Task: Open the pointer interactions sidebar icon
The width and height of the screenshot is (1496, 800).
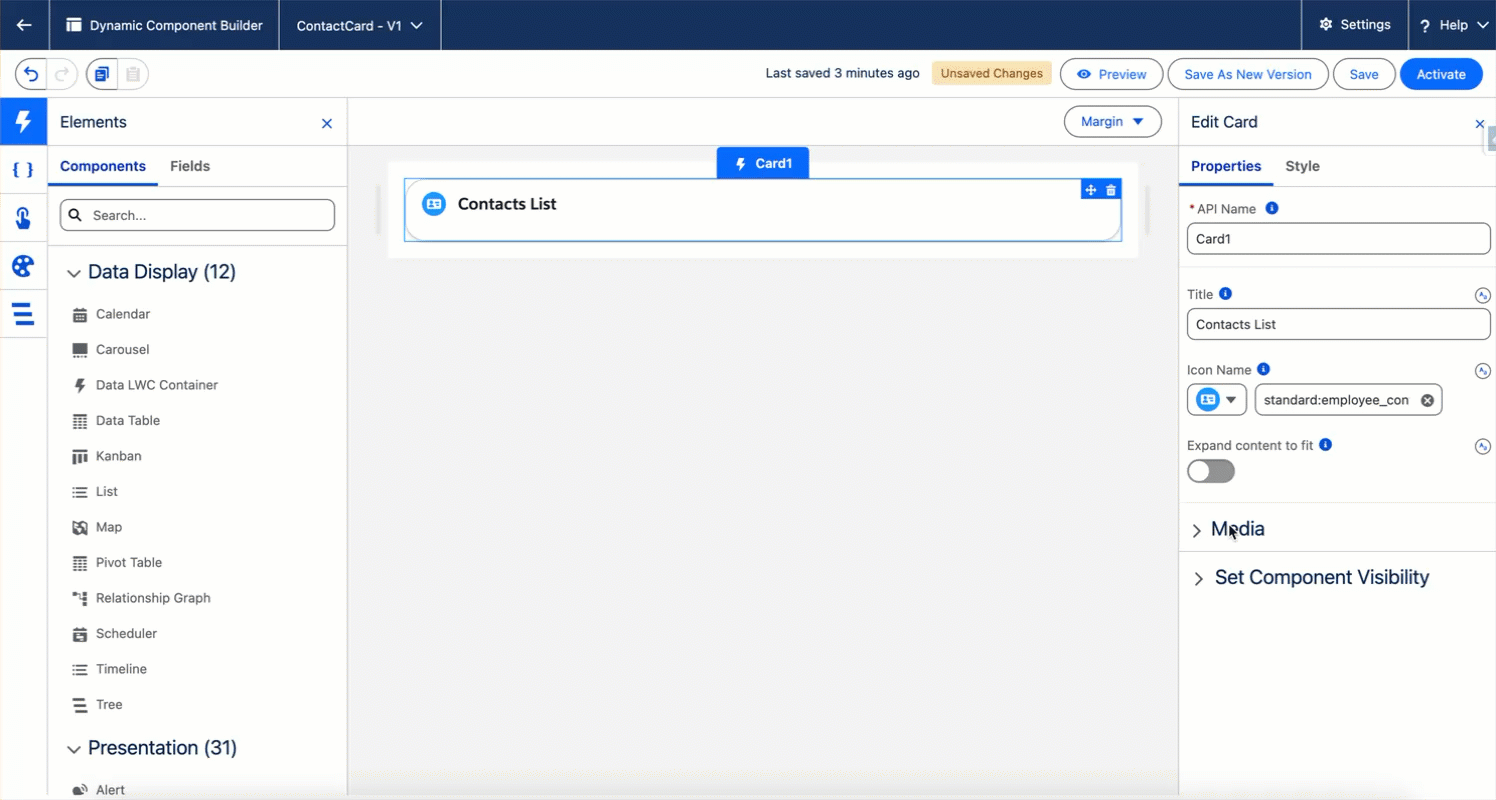Action: [23, 218]
